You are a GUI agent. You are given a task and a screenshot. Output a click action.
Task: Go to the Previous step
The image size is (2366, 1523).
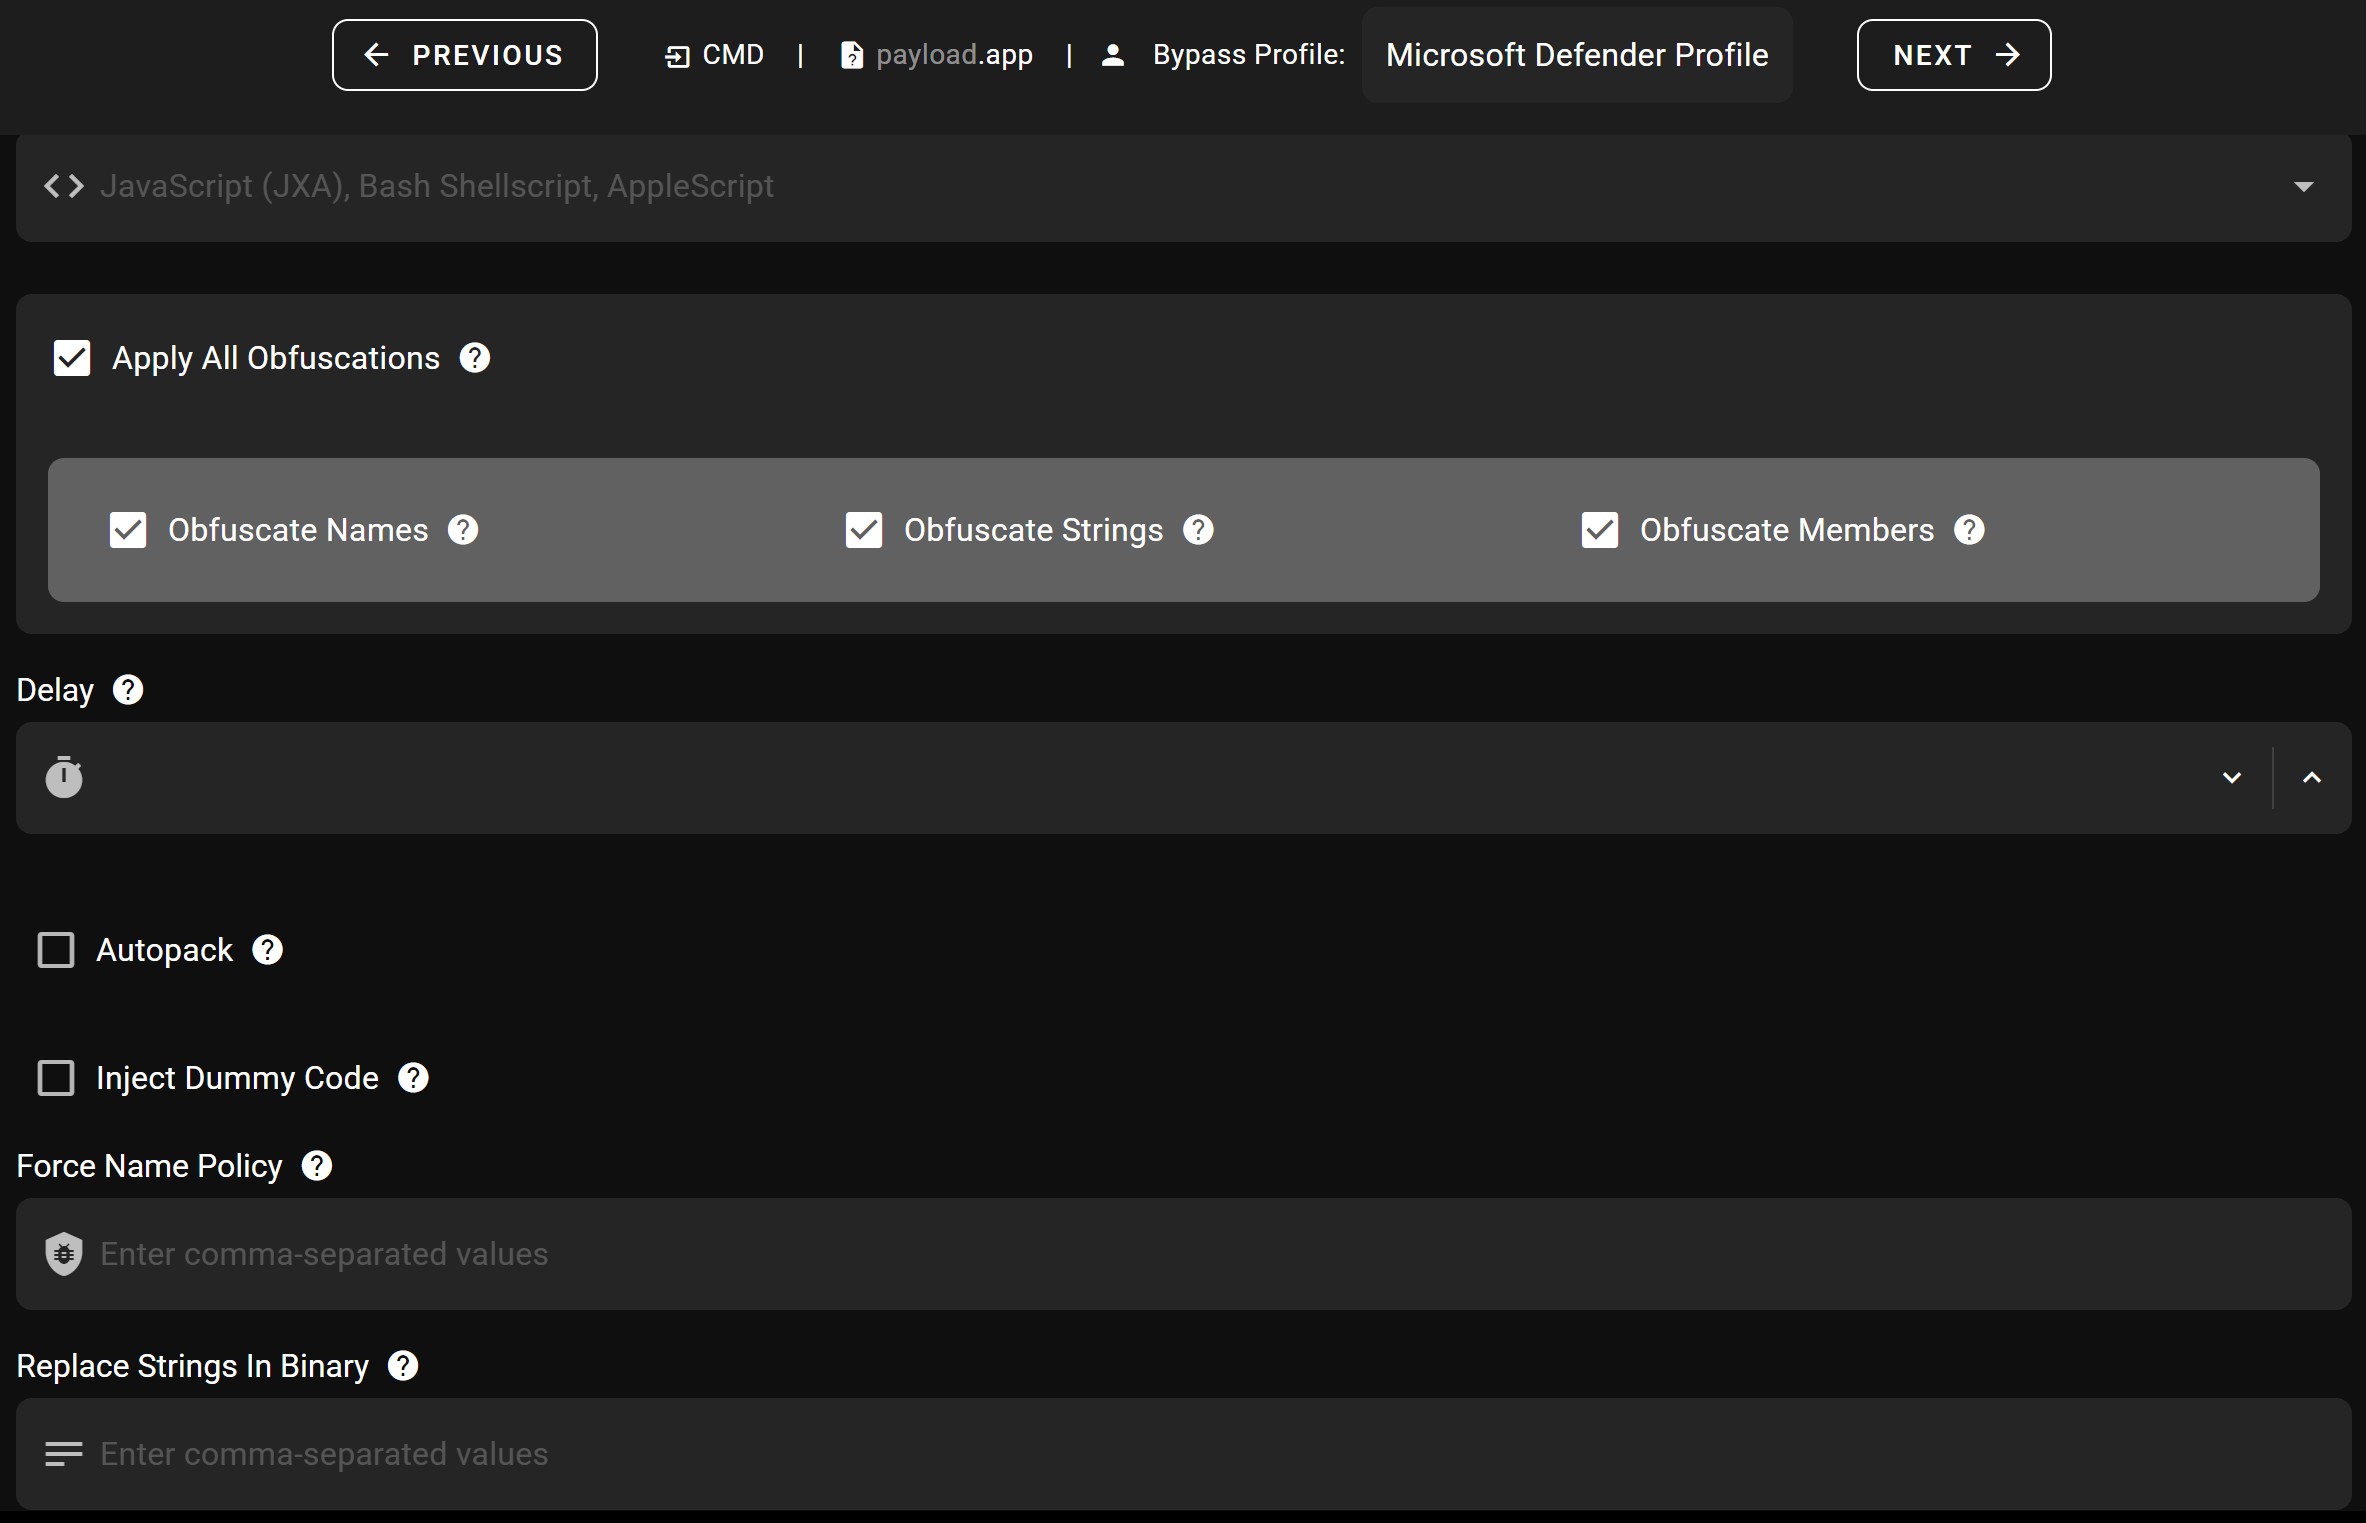point(465,55)
